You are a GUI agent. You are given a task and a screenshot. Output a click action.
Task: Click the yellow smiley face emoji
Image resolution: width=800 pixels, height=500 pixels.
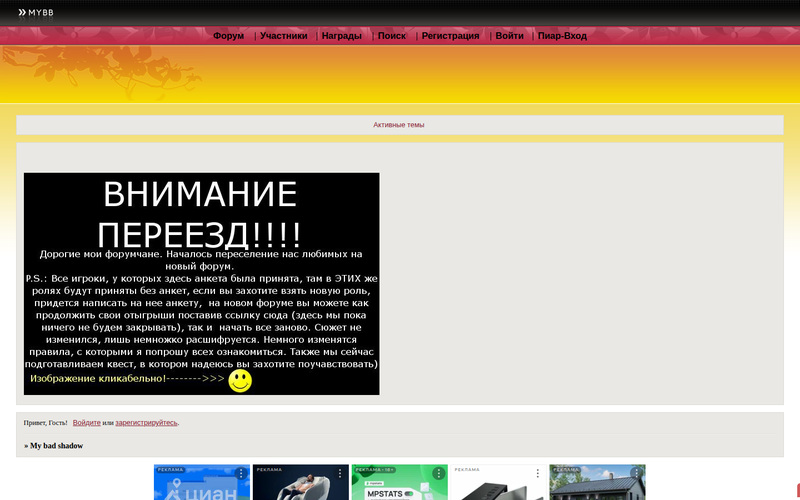click(240, 381)
